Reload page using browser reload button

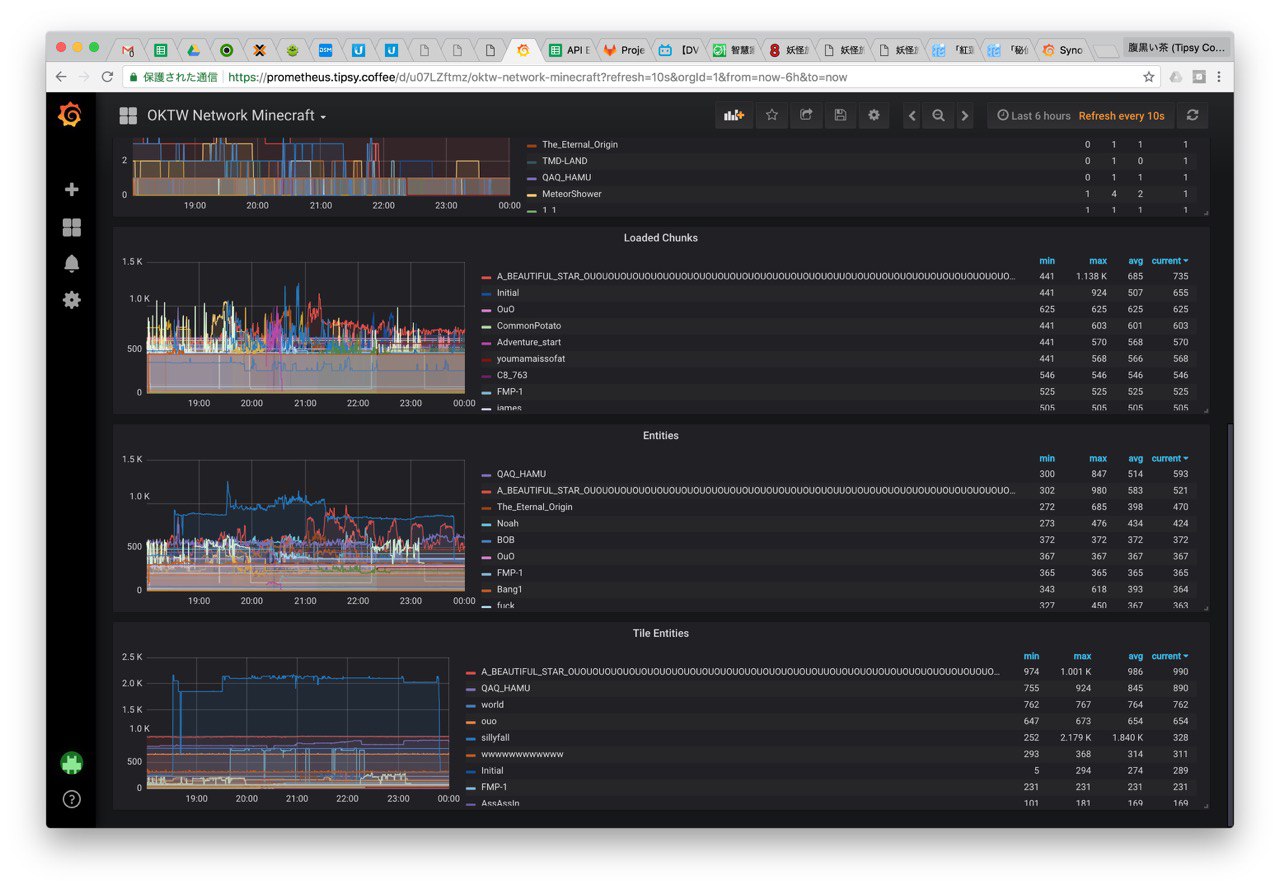click(x=107, y=77)
